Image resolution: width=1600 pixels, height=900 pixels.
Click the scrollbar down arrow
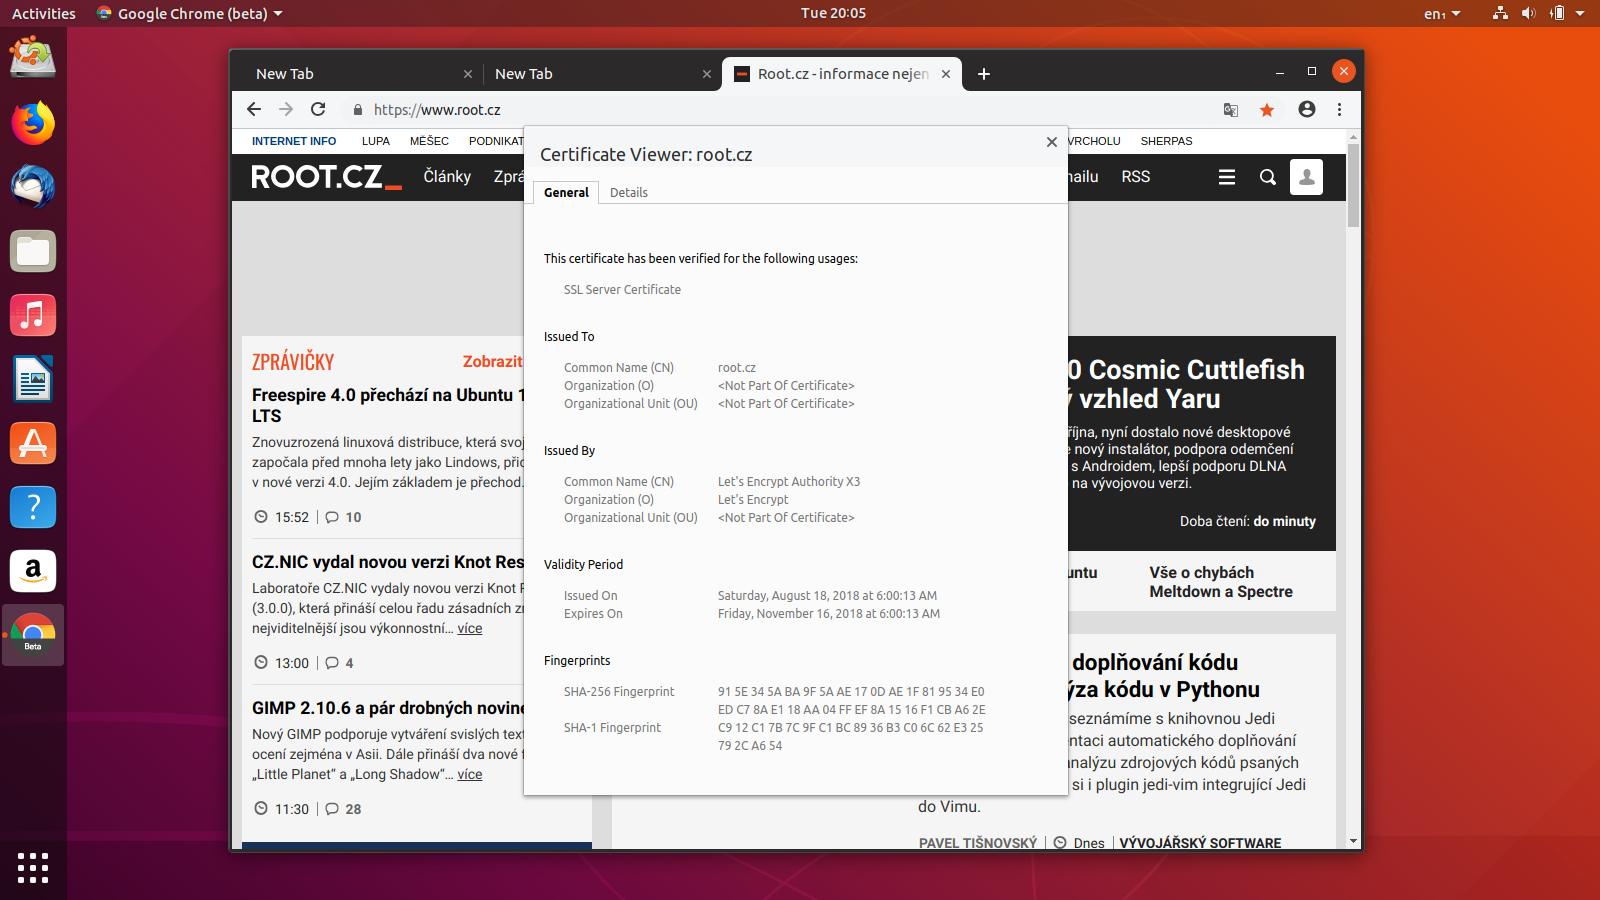point(1353,842)
